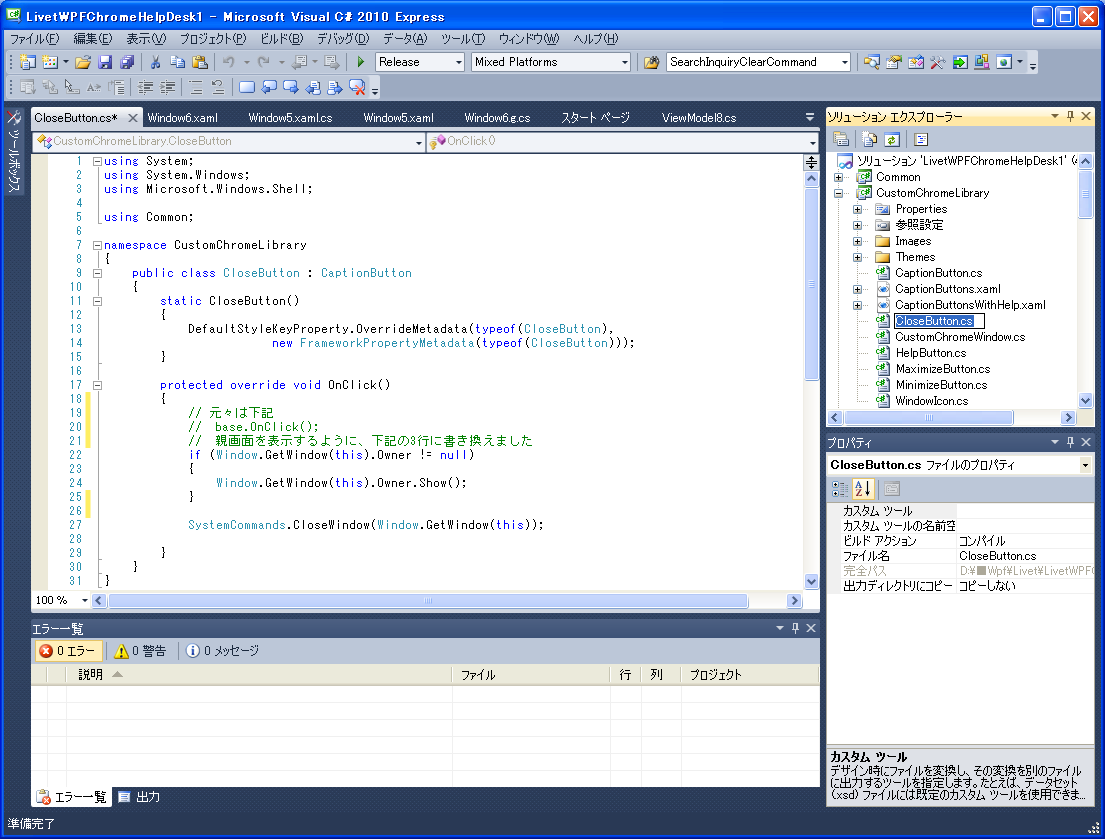Pin the エラー一覧 error list panel
The width and height of the screenshot is (1105, 839).
point(796,628)
